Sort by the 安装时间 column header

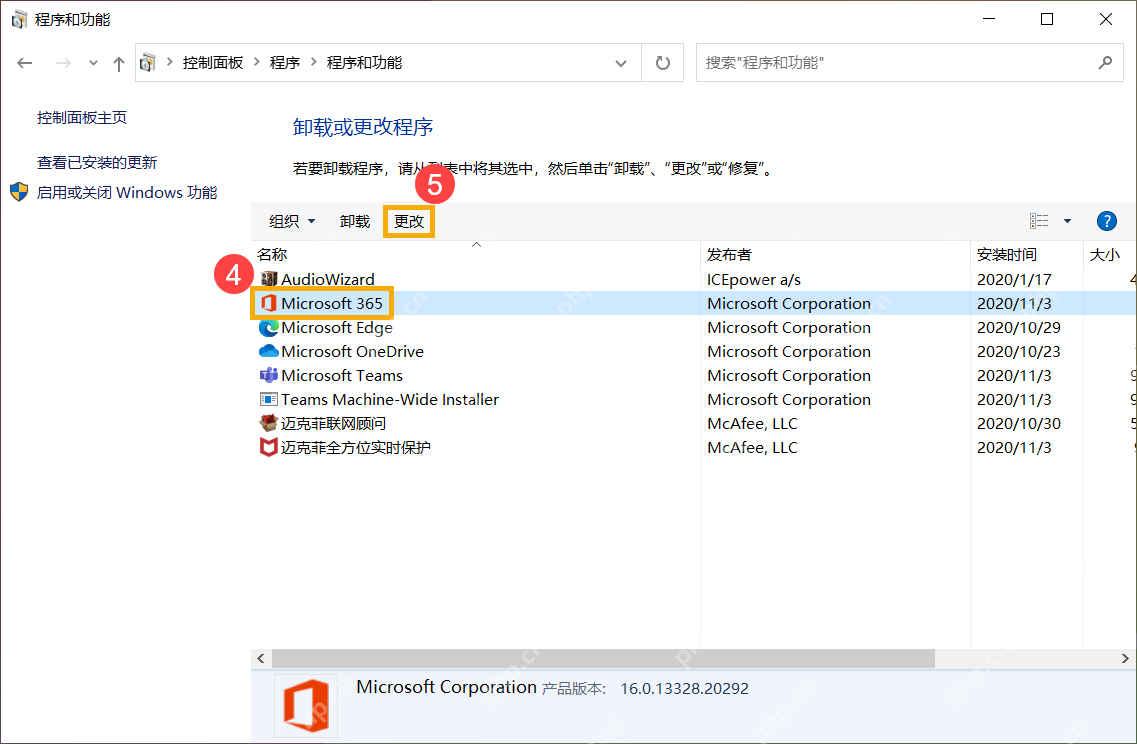coord(1006,255)
